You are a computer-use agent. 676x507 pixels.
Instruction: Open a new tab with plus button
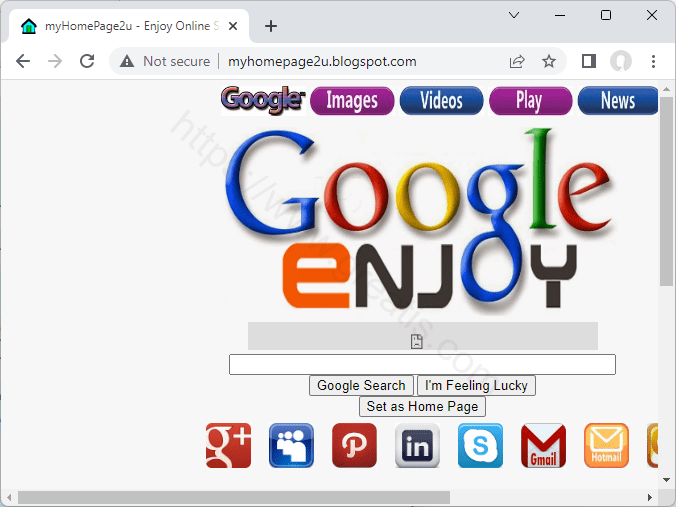click(x=271, y=26)
